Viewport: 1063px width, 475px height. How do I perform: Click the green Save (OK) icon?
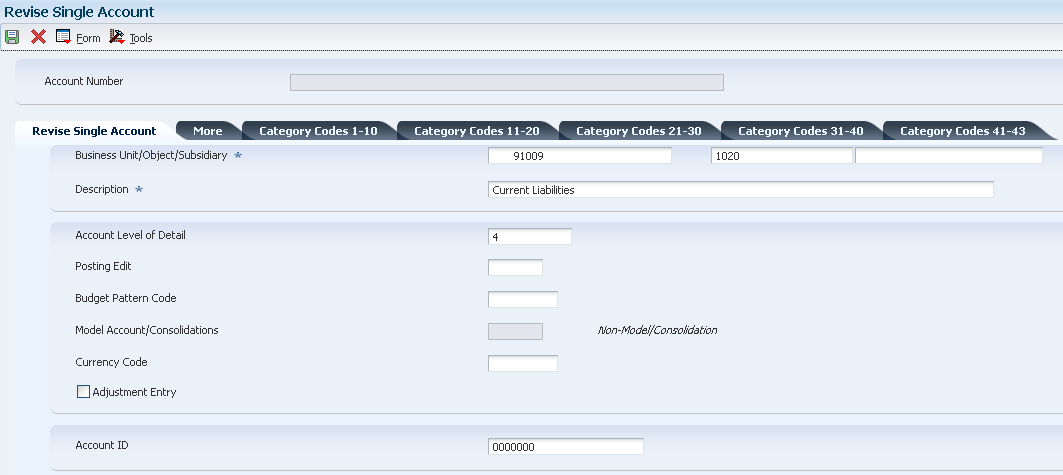click(x=12, y=37)
